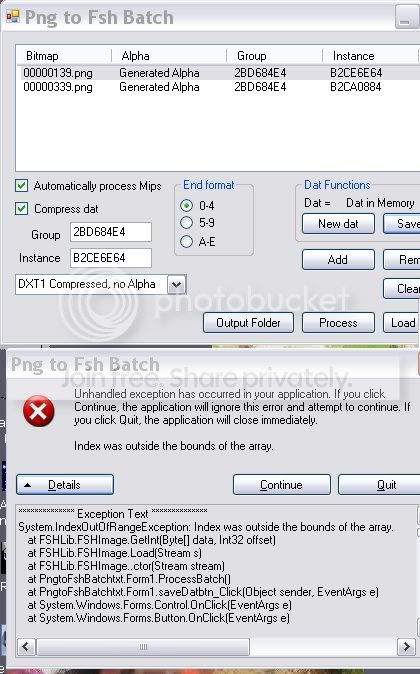
Task: Choose the A-E end format option
Action: point(186,242)
